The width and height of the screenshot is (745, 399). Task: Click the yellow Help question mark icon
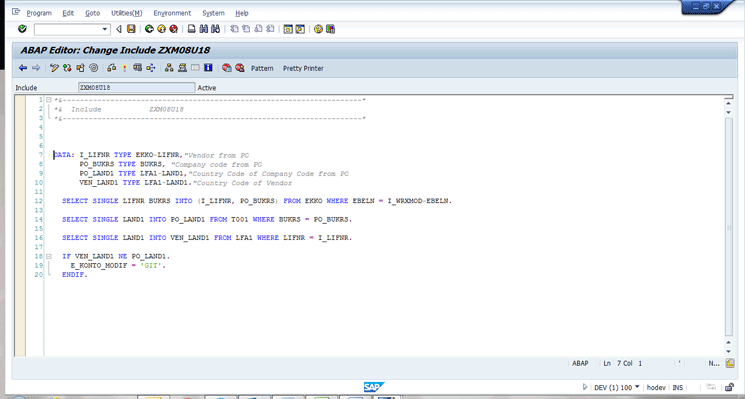[318, 29]
